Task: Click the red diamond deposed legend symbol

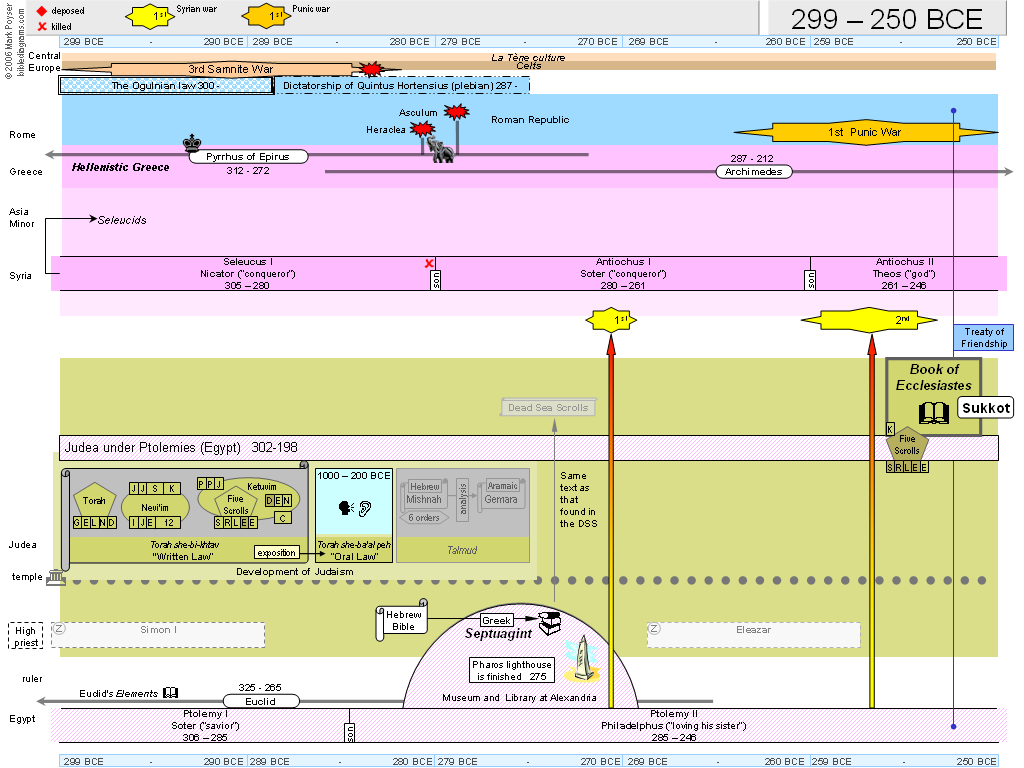Action: (x=42, y=10)
